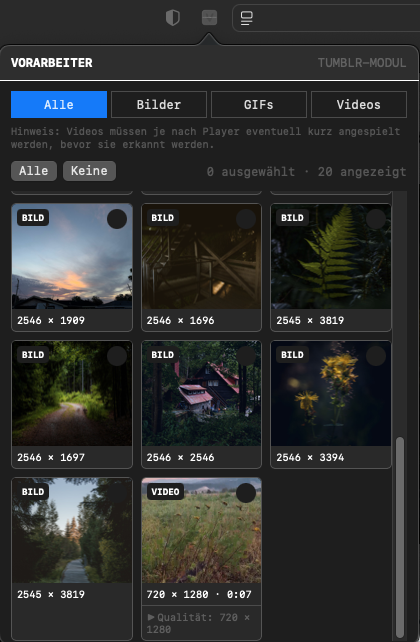The width and height of the screenshot is (420, 642).
Task: Open the reader view icon in address bar
Action: click(246, 18)
